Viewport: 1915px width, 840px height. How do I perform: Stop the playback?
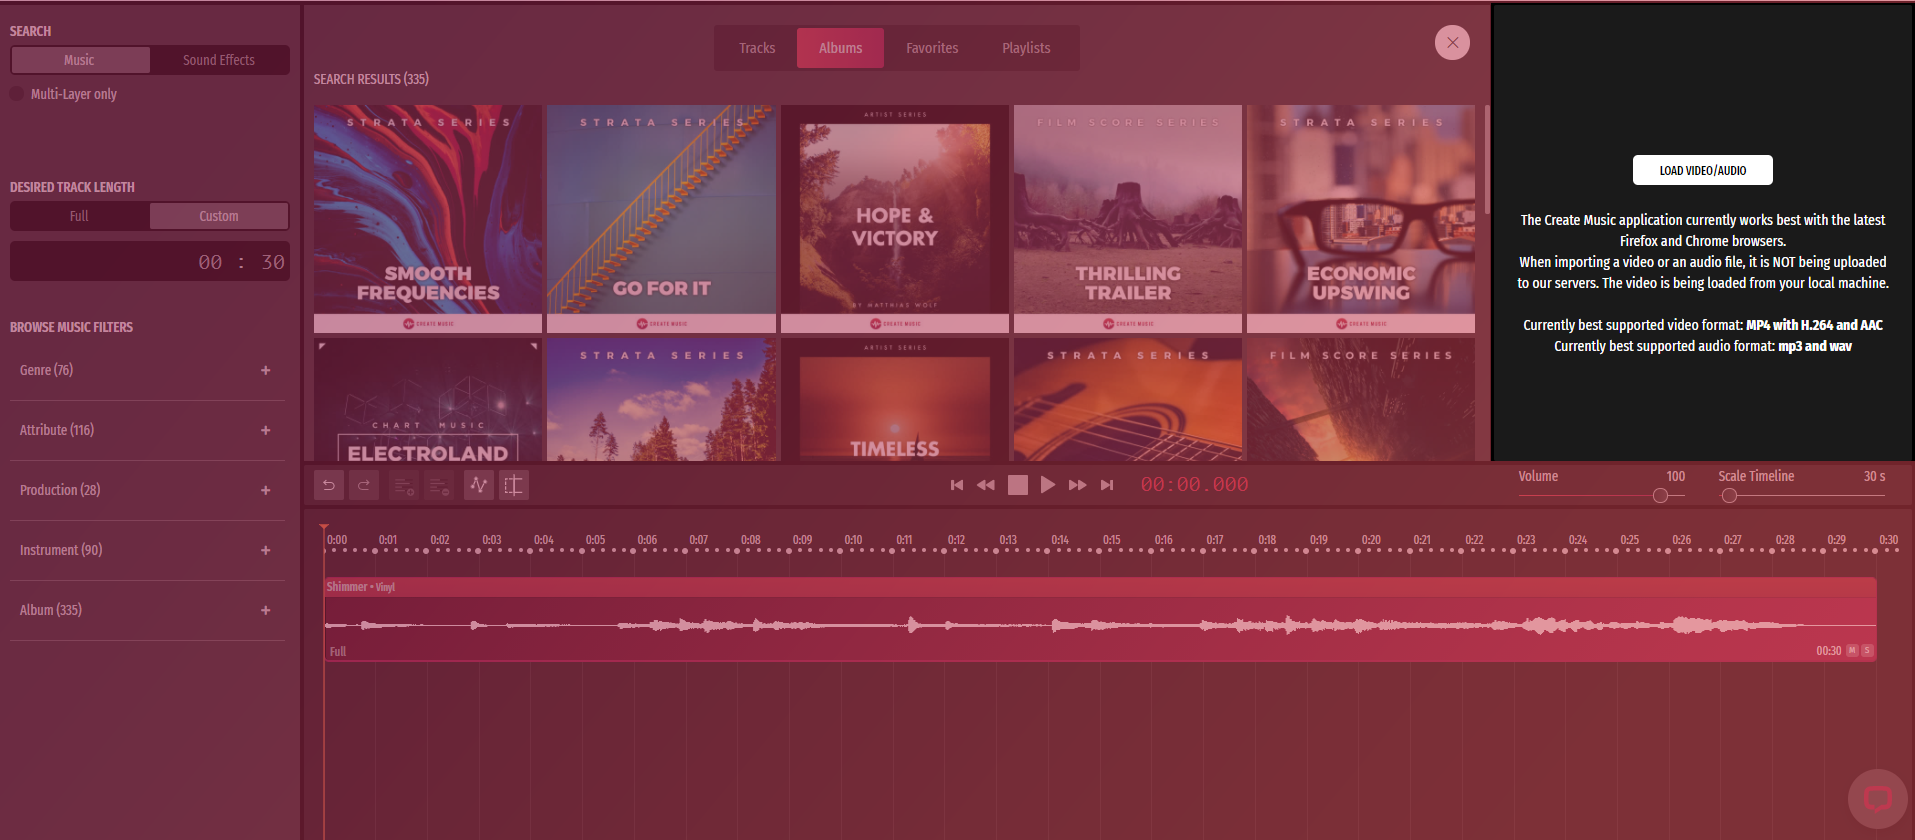1018,485
